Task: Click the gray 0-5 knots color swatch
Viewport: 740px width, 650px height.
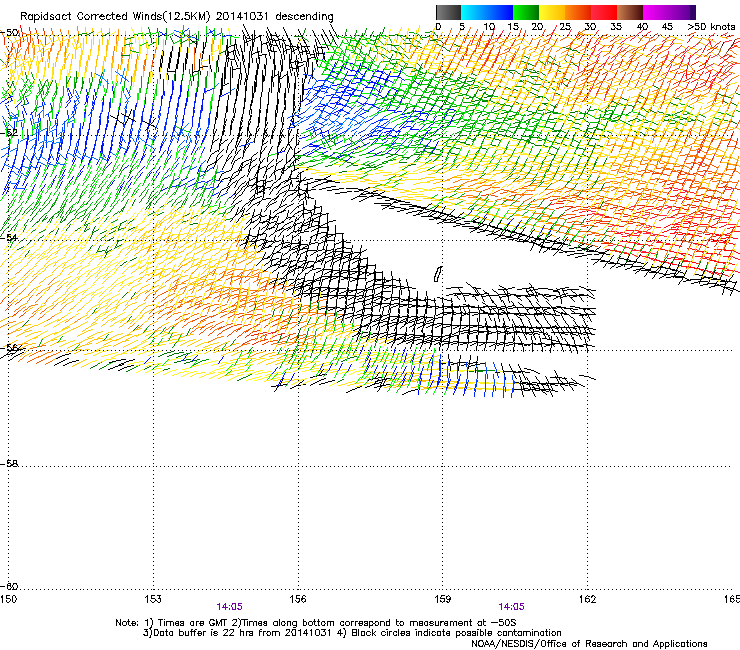Action: tap(448, 12)
